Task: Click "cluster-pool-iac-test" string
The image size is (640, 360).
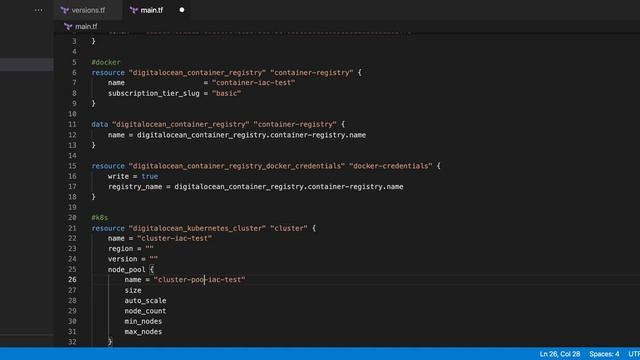Action: coord(200,280)
